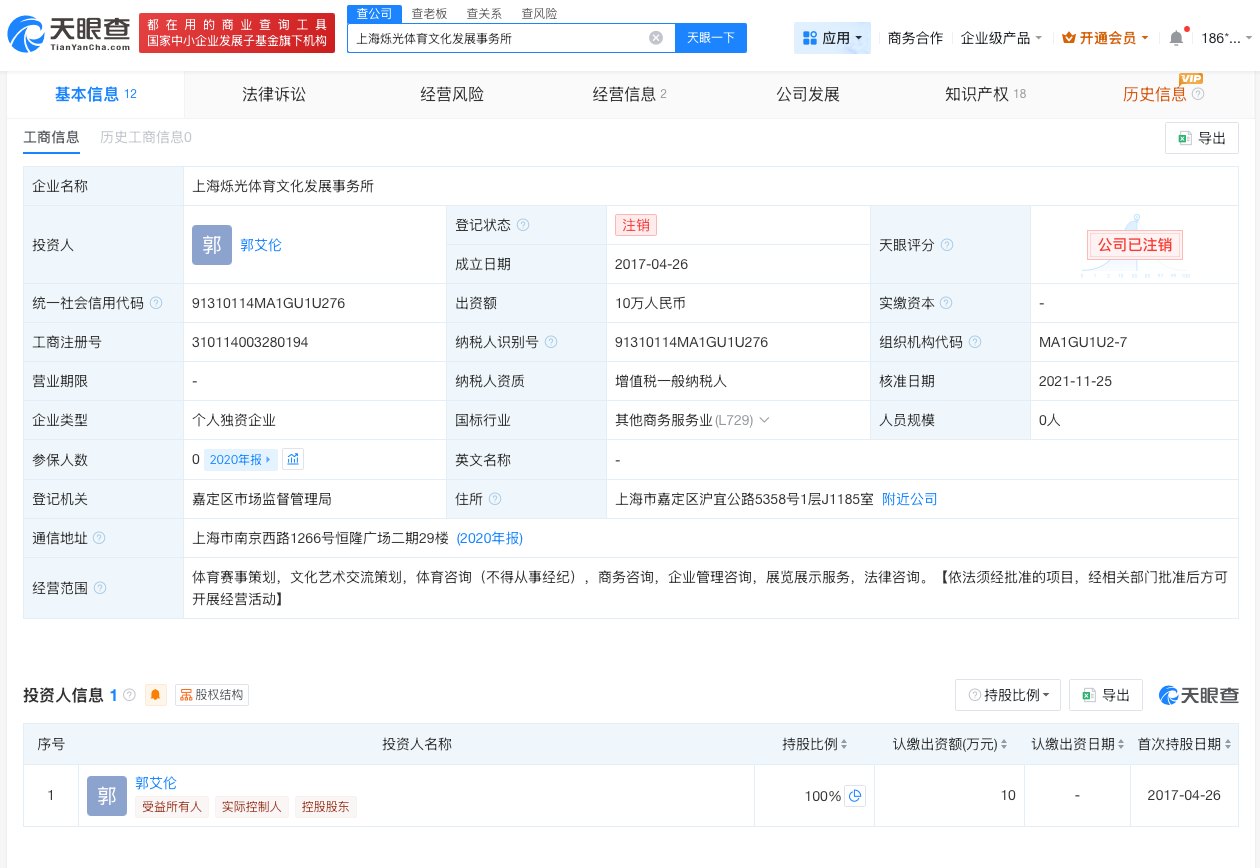This screenshot has width=1260, height=868.
Task: Open the 应用 apps grid icon
Action: point(810,38)
